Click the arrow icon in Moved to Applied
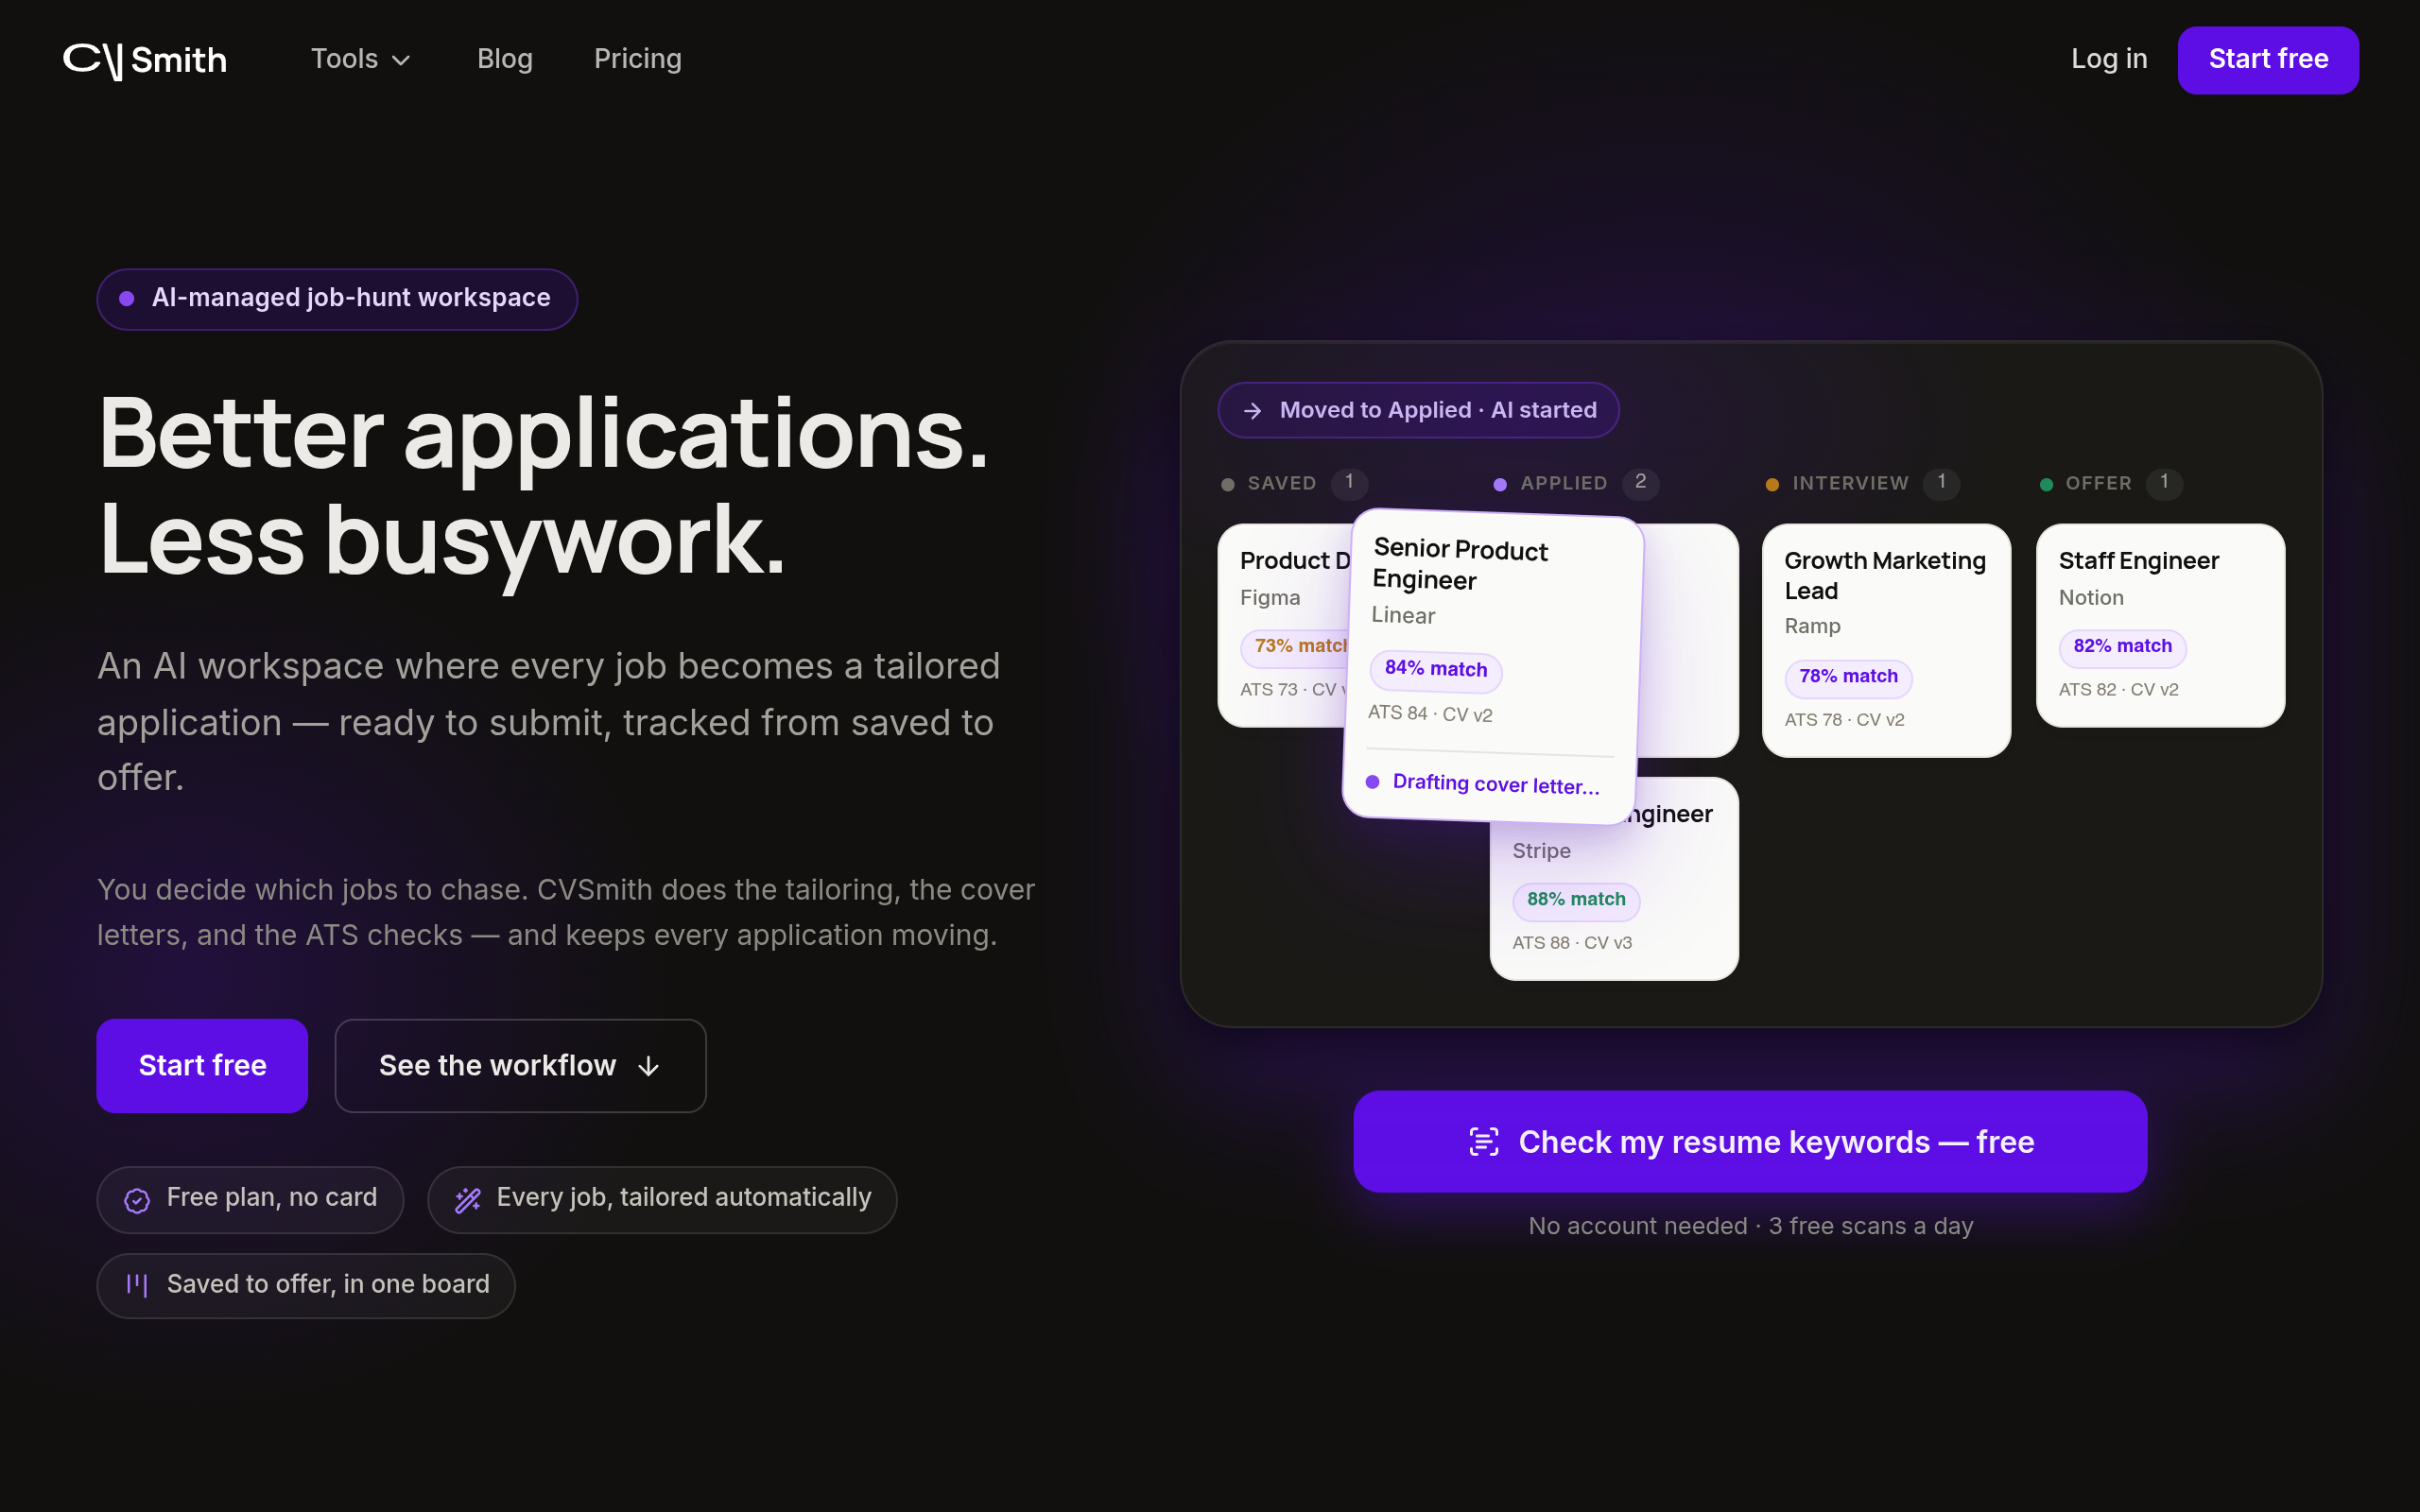 (x=1252, y=411)
